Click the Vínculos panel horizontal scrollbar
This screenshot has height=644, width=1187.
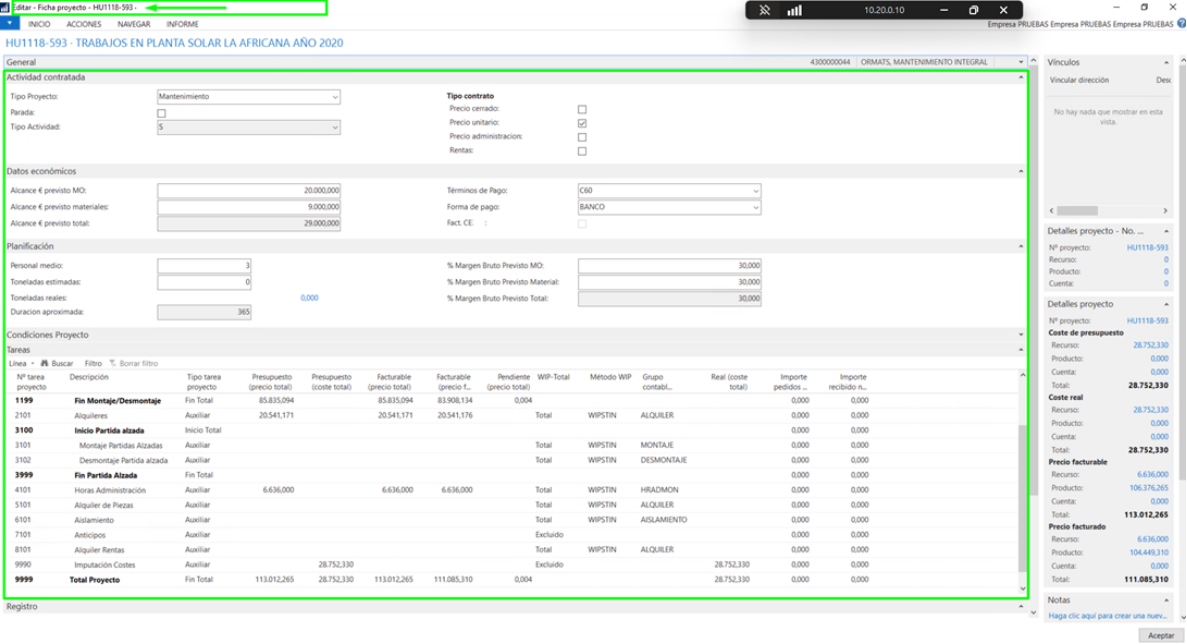1077,211
